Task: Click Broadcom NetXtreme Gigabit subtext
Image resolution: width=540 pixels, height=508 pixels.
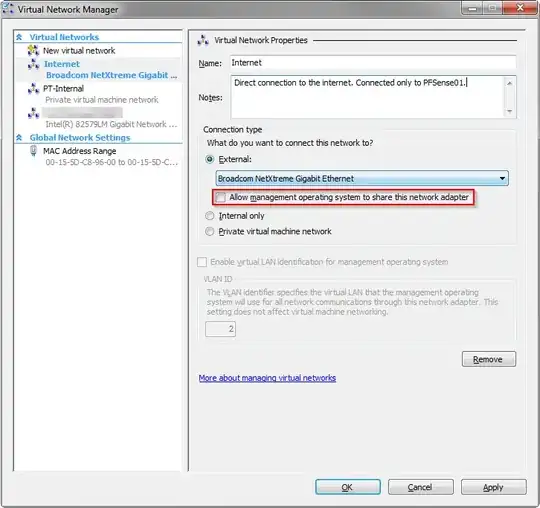Action: click(112, 75)
